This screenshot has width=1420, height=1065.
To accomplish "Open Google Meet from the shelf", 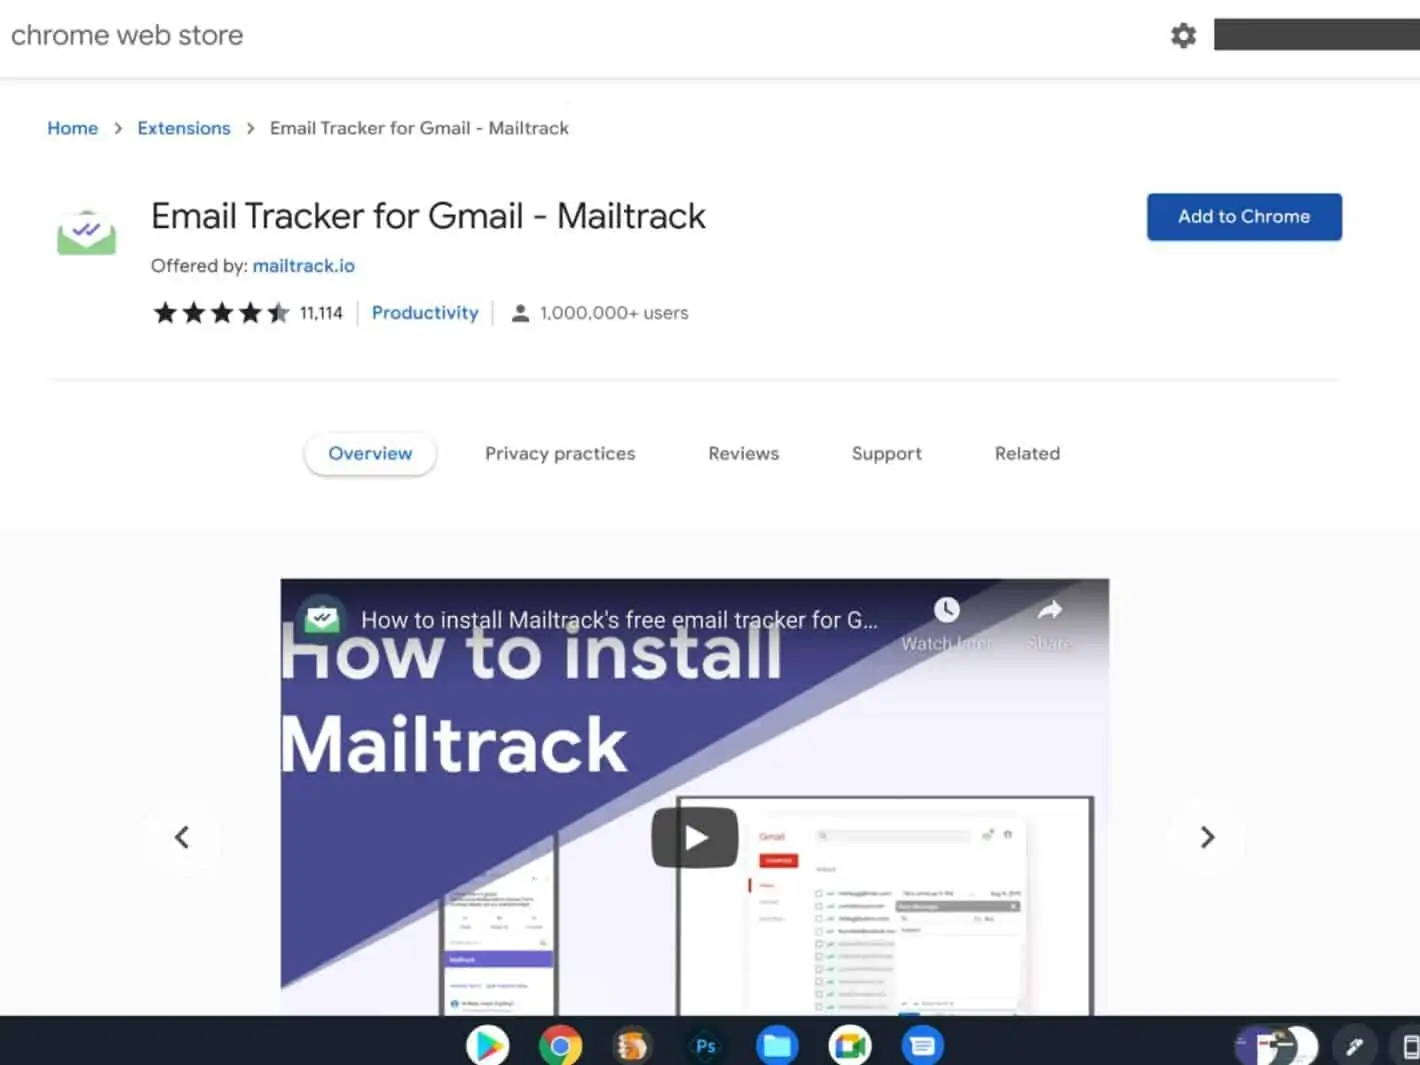I will (x=850, y=1045).
